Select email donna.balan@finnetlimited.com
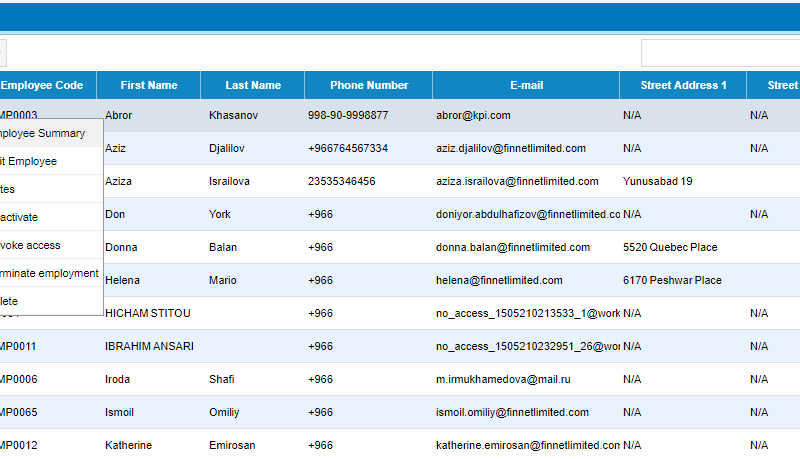This screenshot has height=459, width=800. point(513,247)
